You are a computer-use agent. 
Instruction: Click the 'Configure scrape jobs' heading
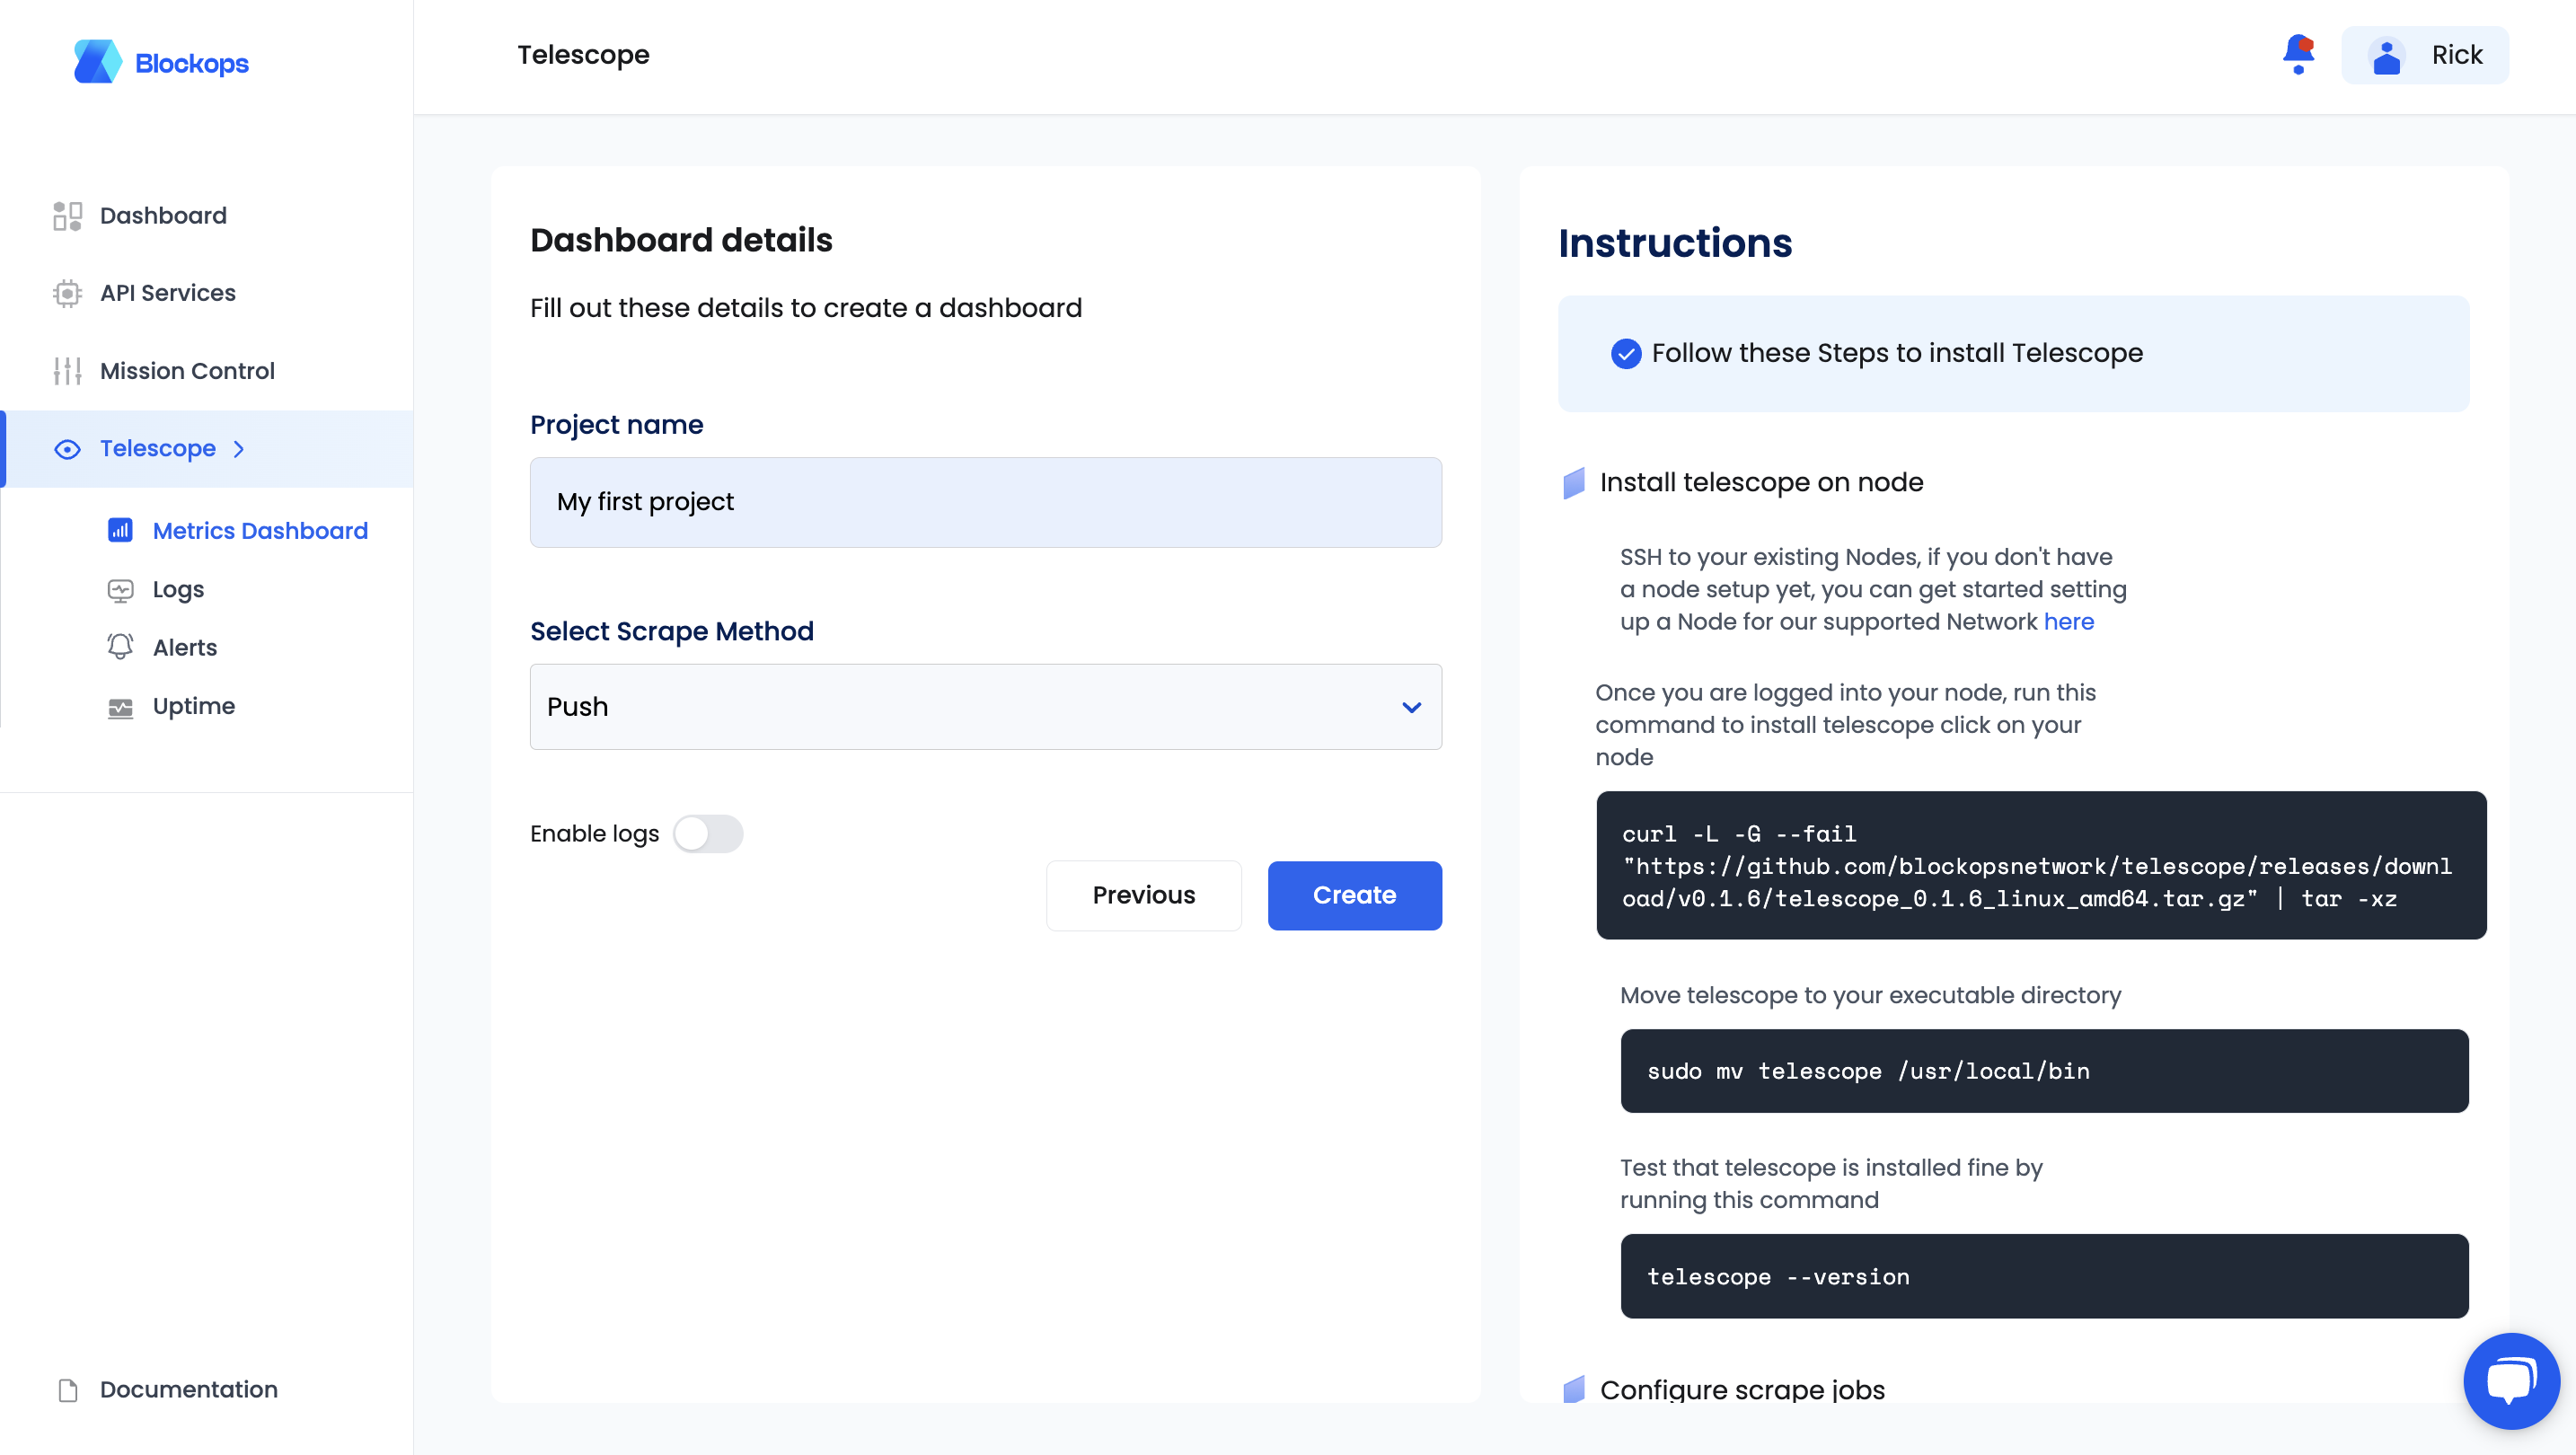(1742, 1390)
